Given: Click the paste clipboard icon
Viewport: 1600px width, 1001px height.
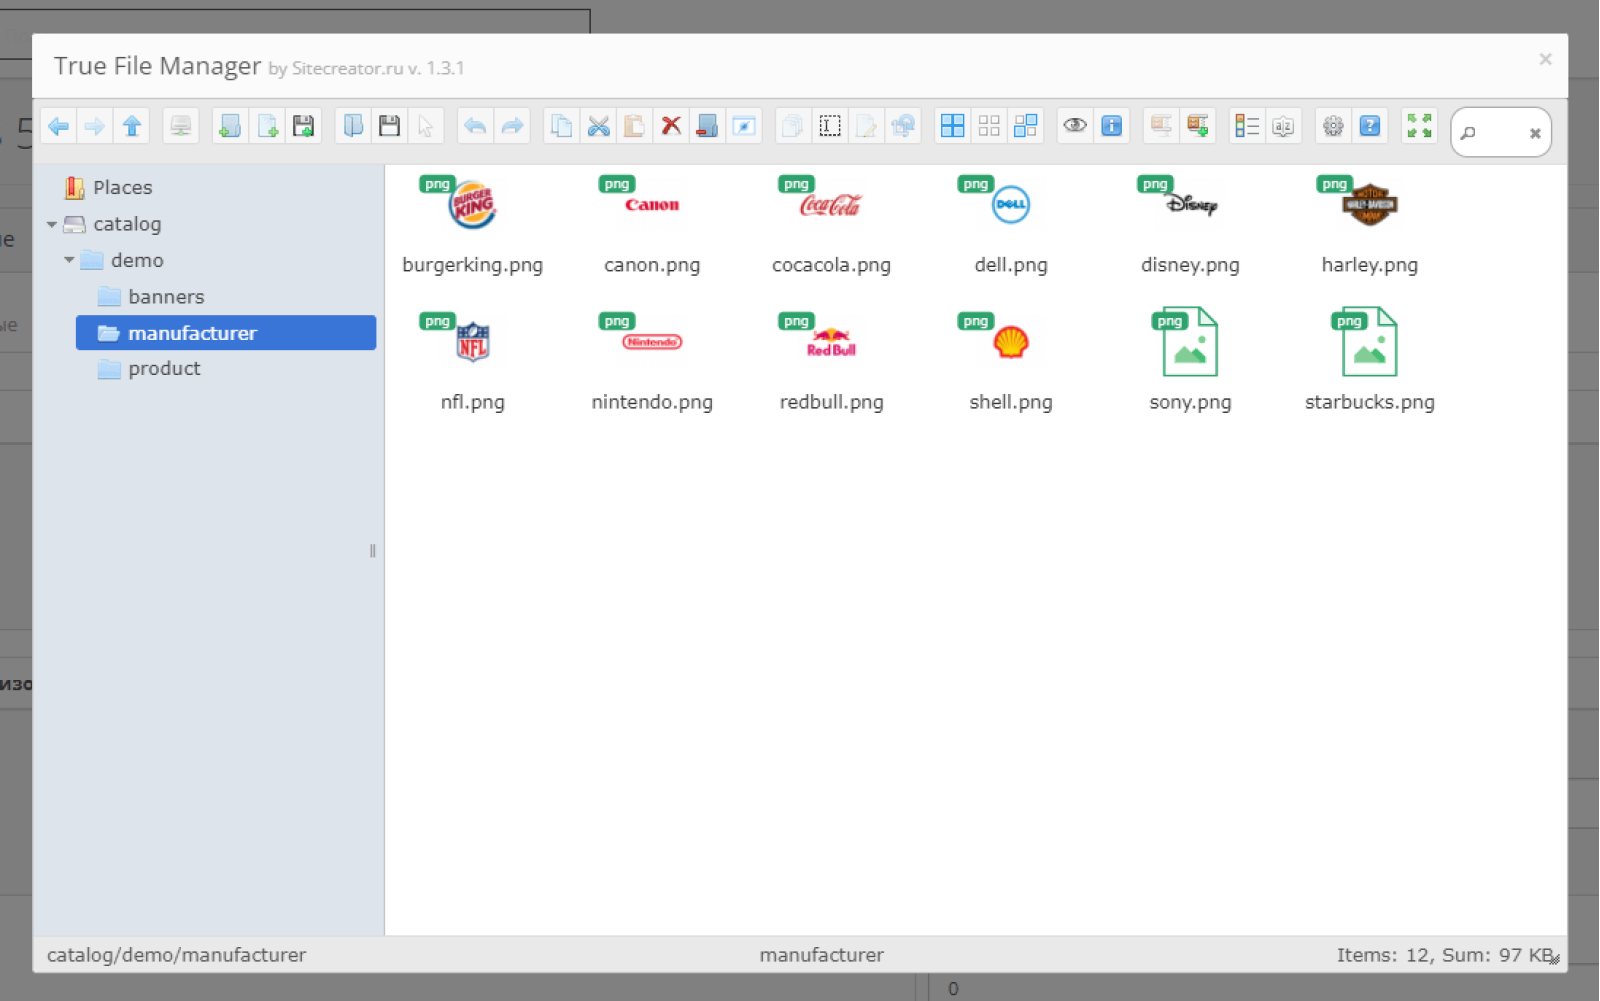Looking at the screenshot, I should [634, 126].
